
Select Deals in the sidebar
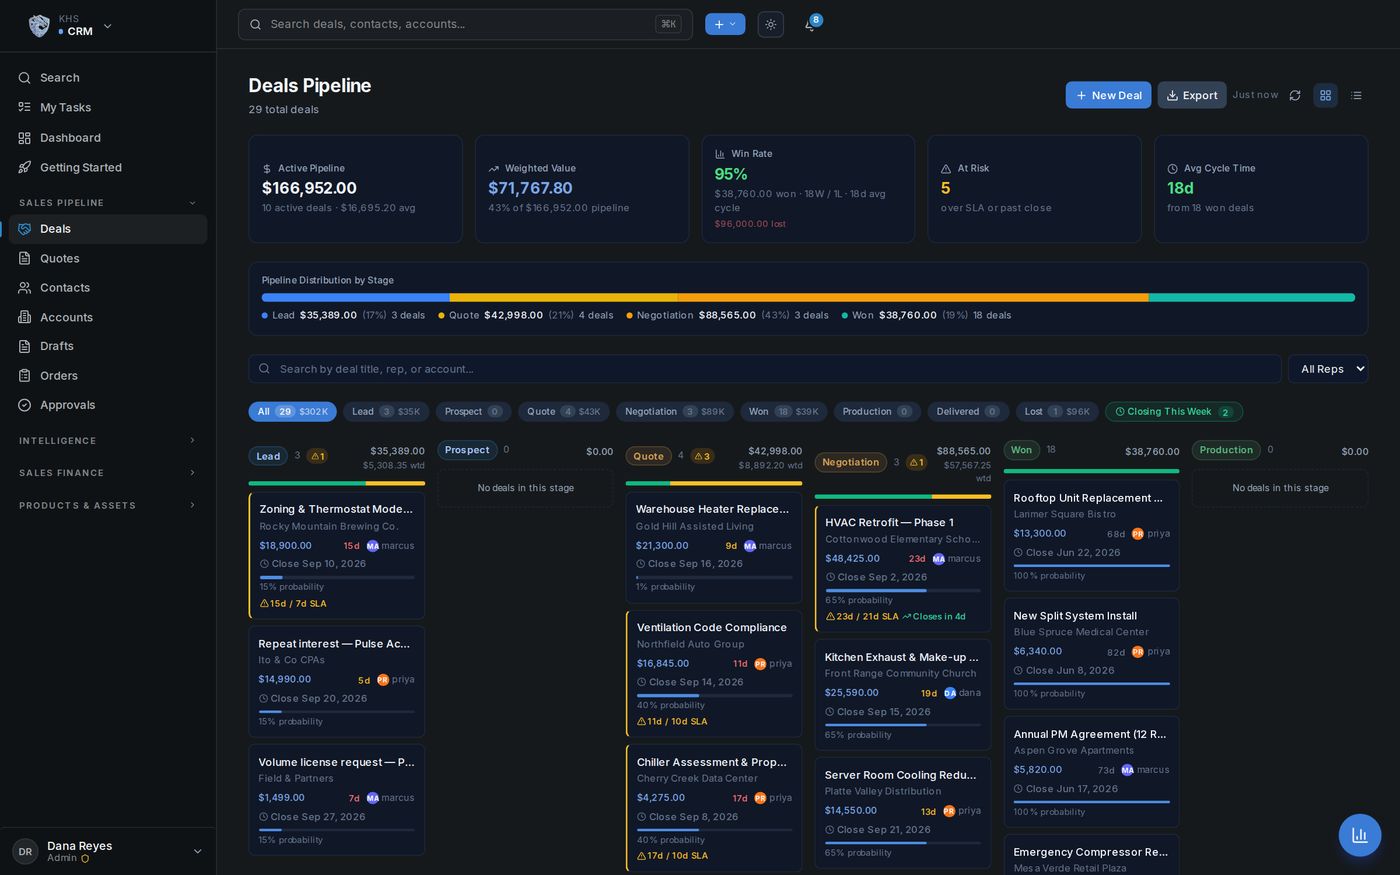[x=108, y=229]
